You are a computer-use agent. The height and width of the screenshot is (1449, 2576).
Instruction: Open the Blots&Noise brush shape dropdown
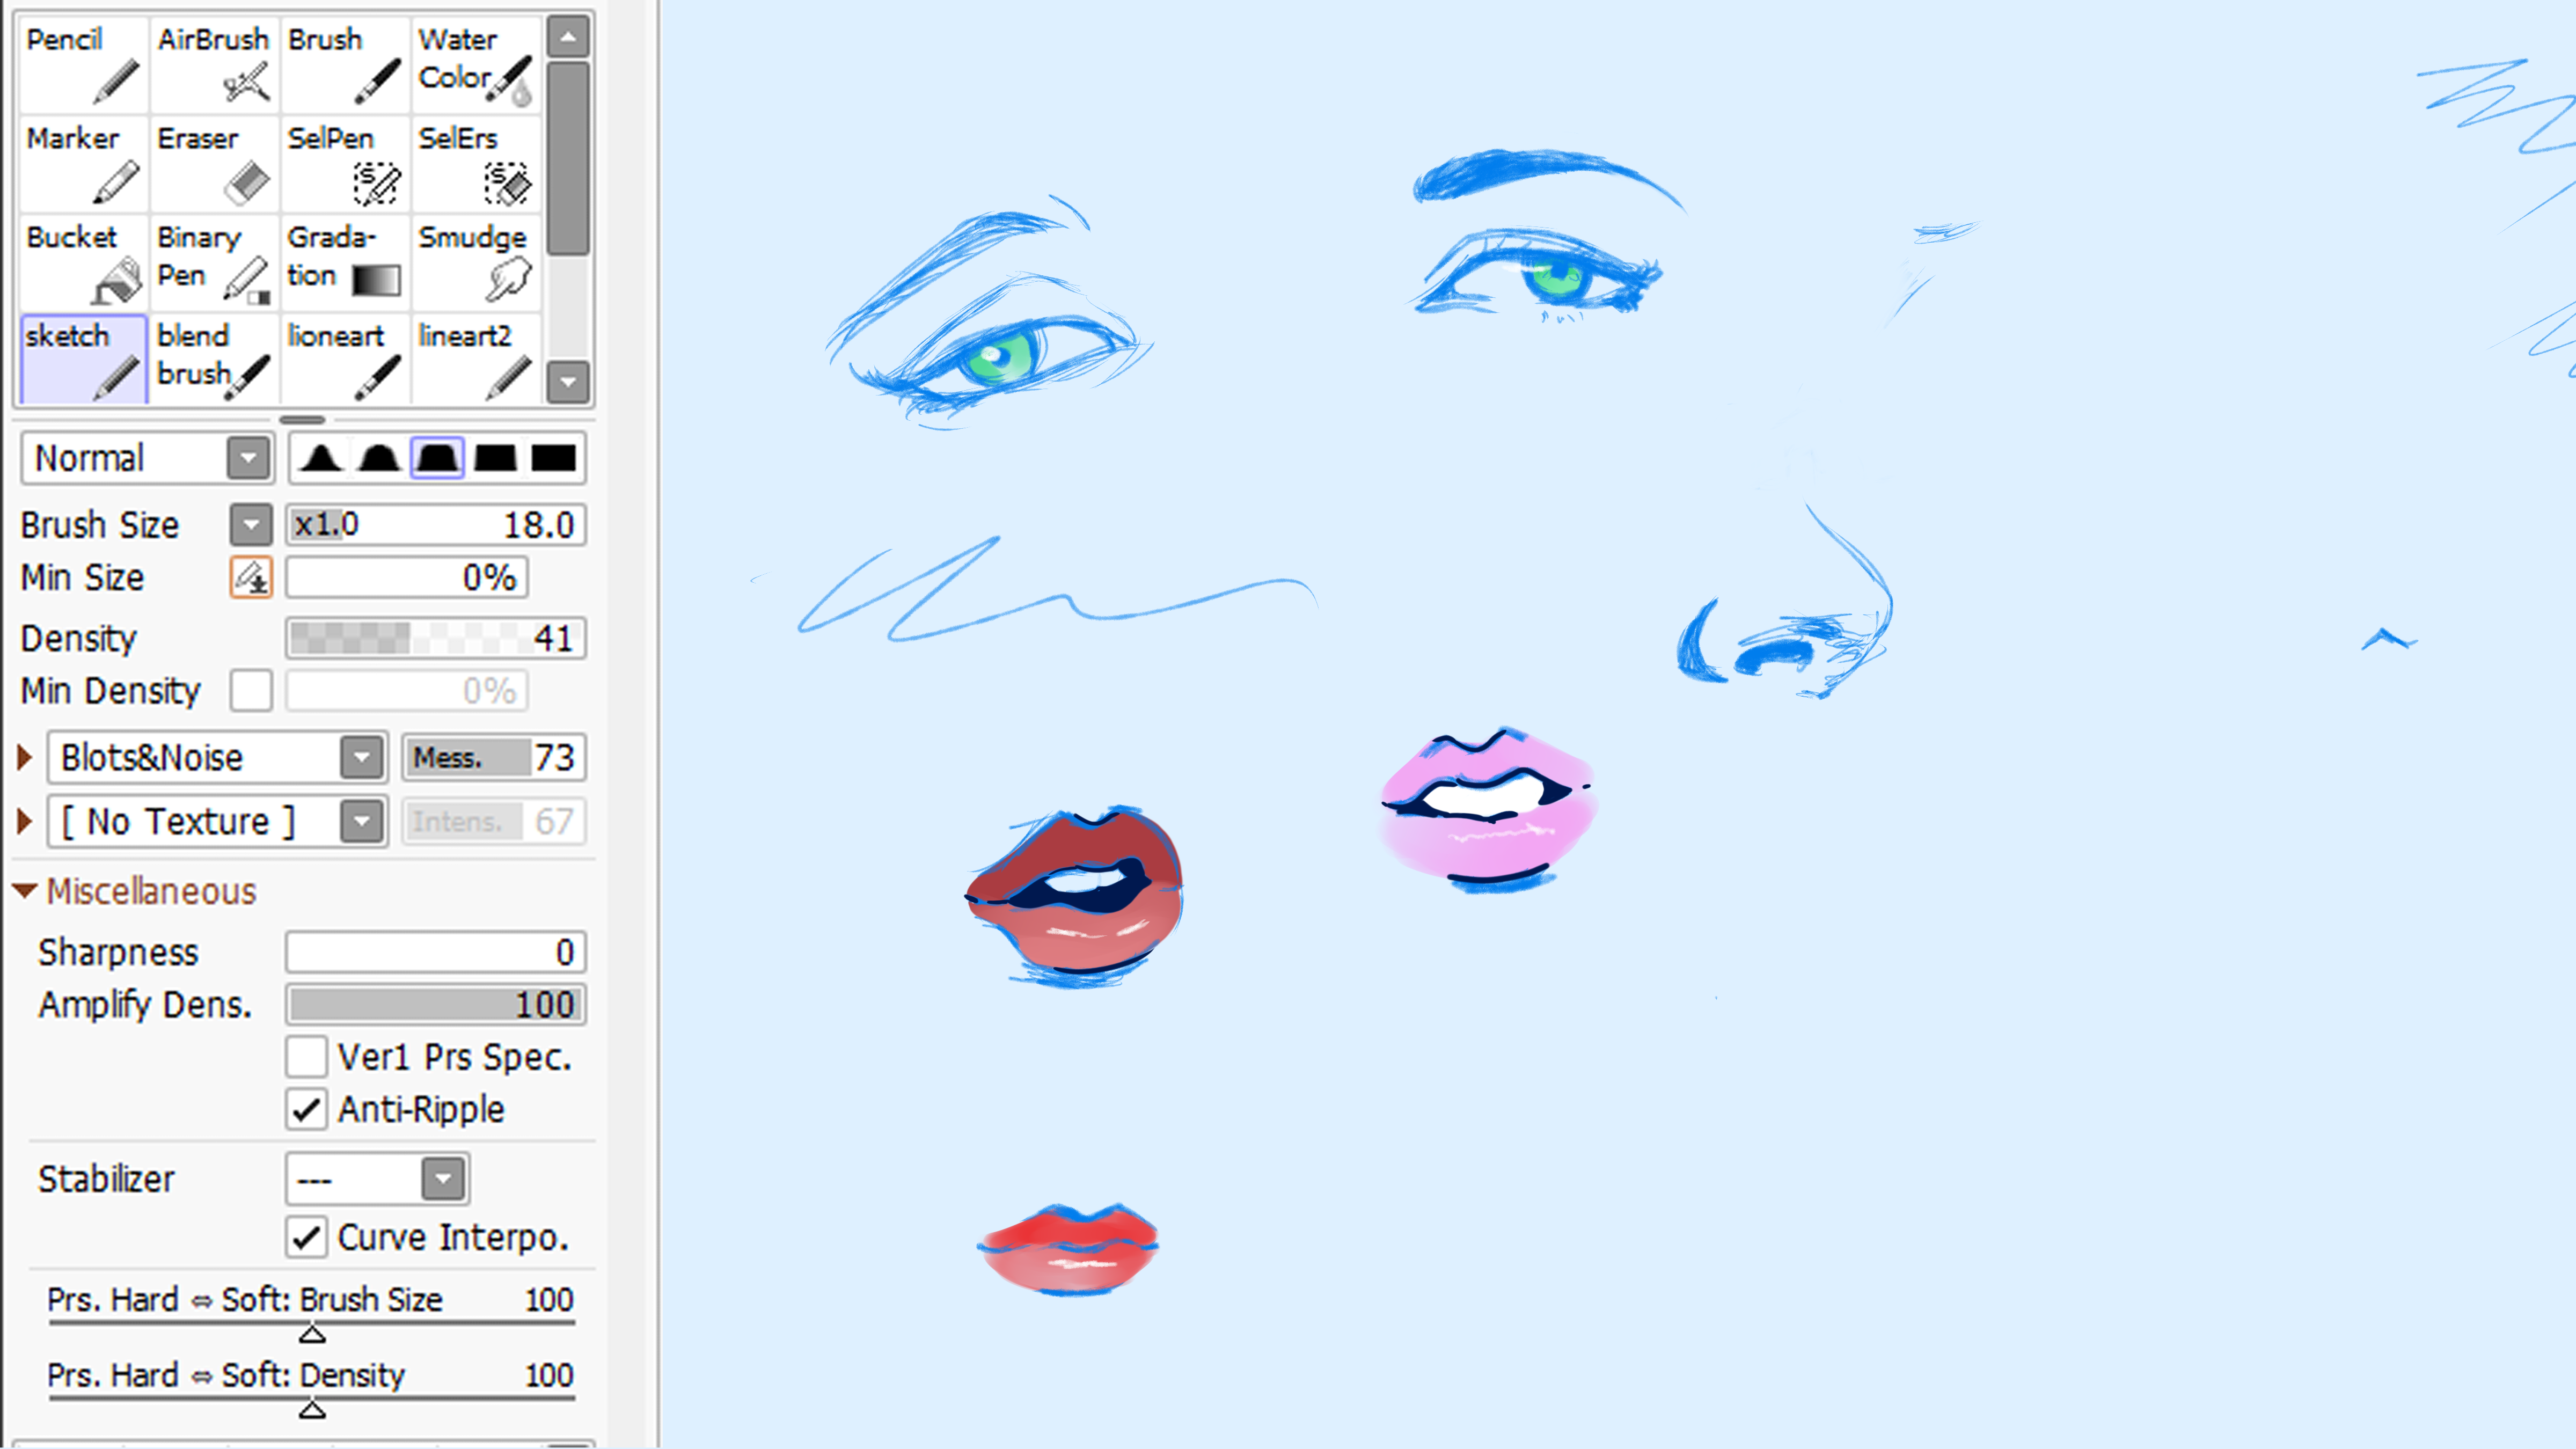362,758
